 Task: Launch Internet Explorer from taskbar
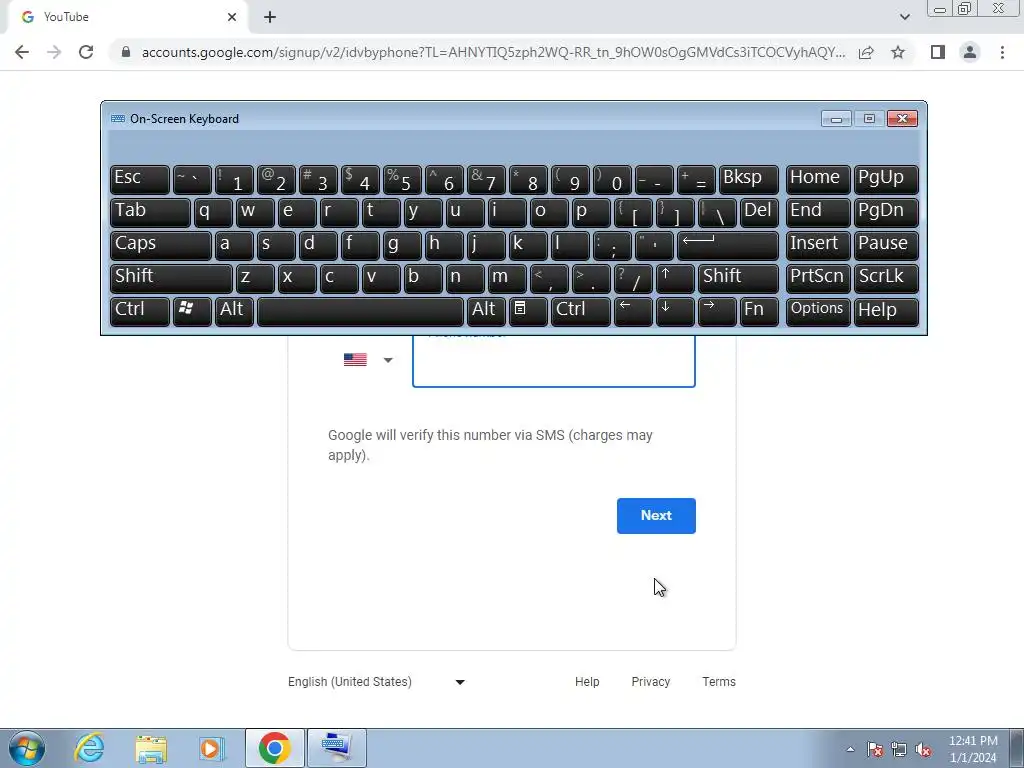point(89,748)
